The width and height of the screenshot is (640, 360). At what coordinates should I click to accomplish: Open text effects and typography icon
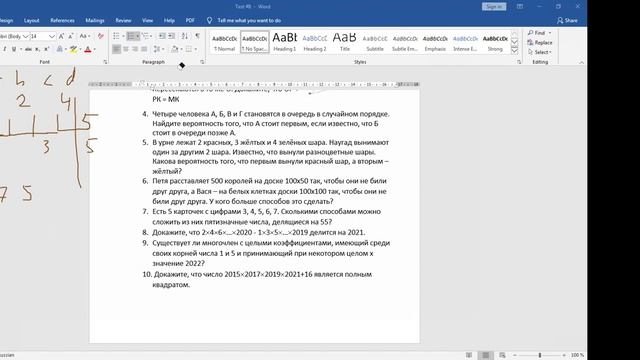click(x=60, y=49)
